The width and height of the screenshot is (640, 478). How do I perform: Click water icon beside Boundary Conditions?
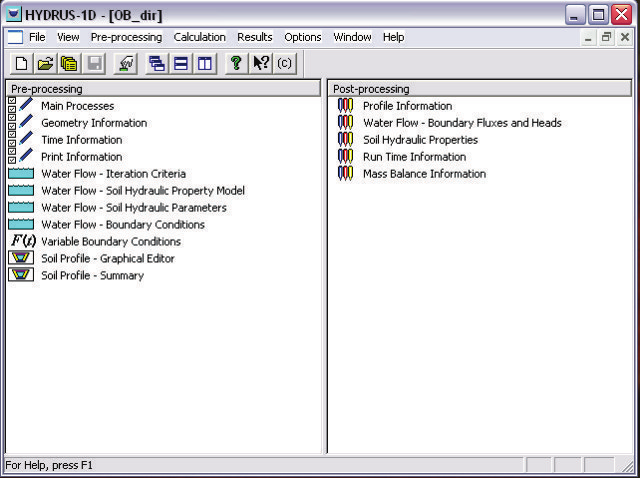point(21,224)
